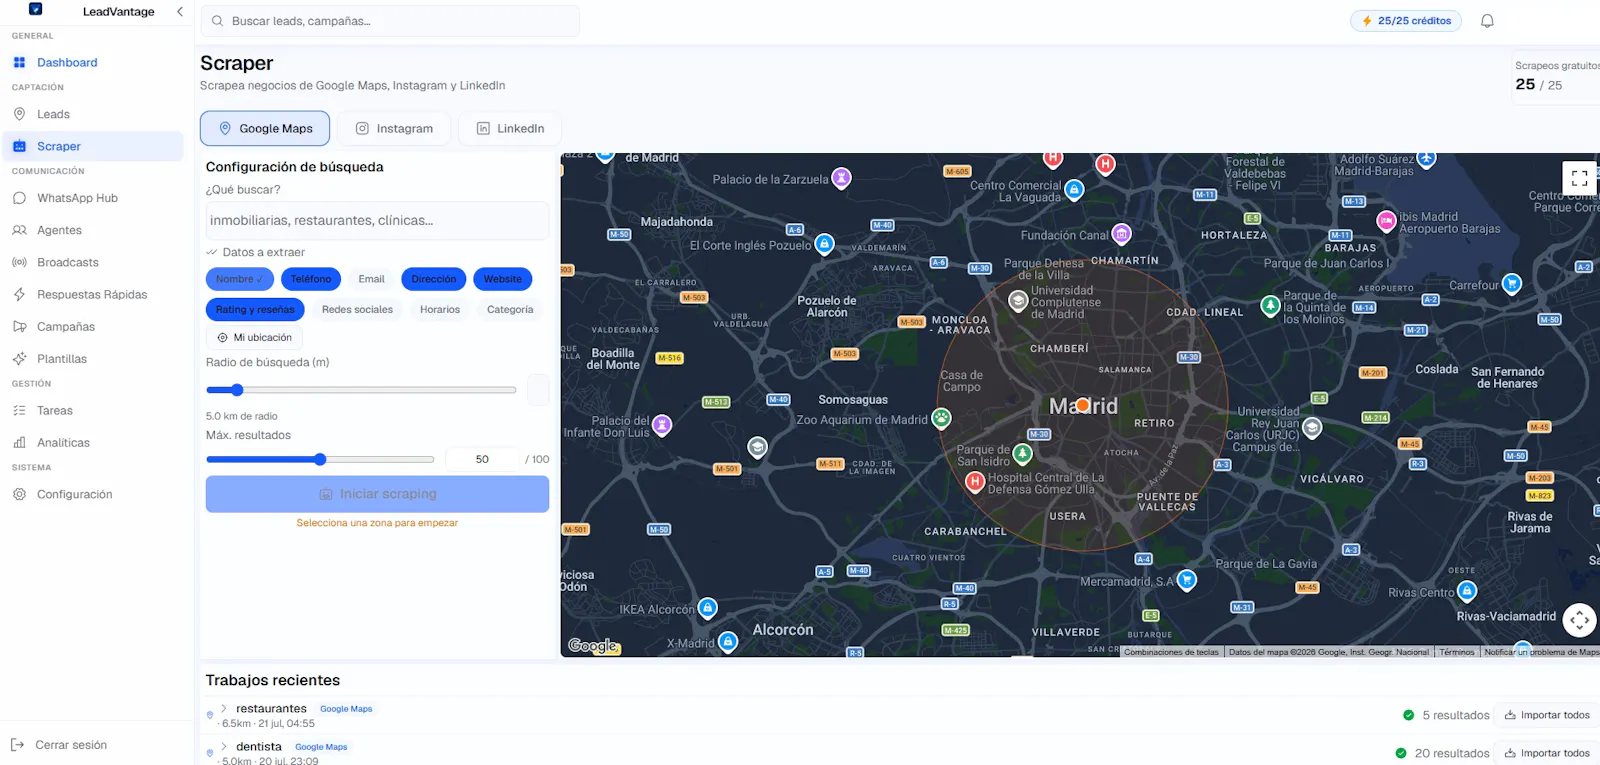The image size is (1600, 765).
Task: Click the Carrefour map pin
Action: 1512,284
